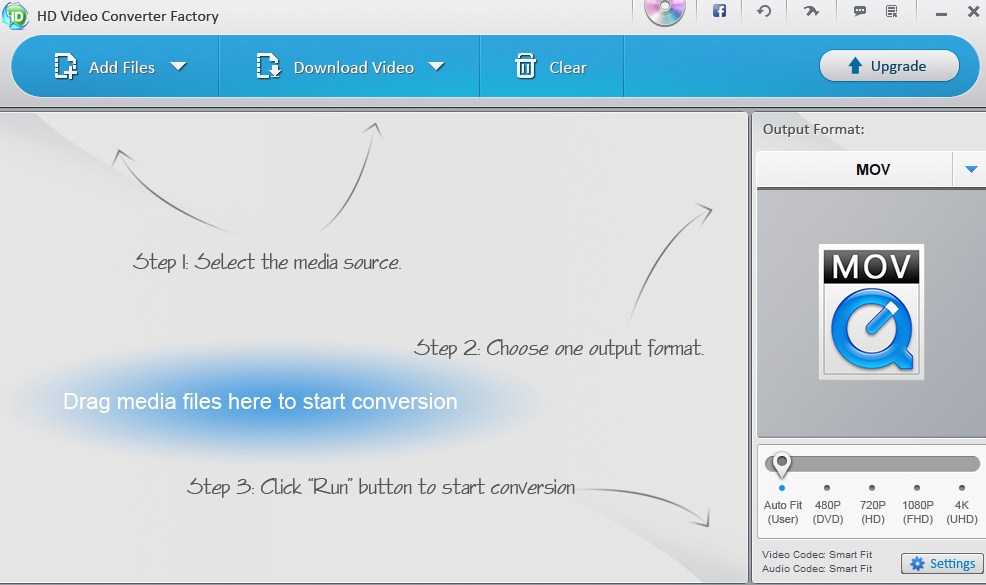Click the resolution slider handle
The image size is (986, 585).
point(782,464)
